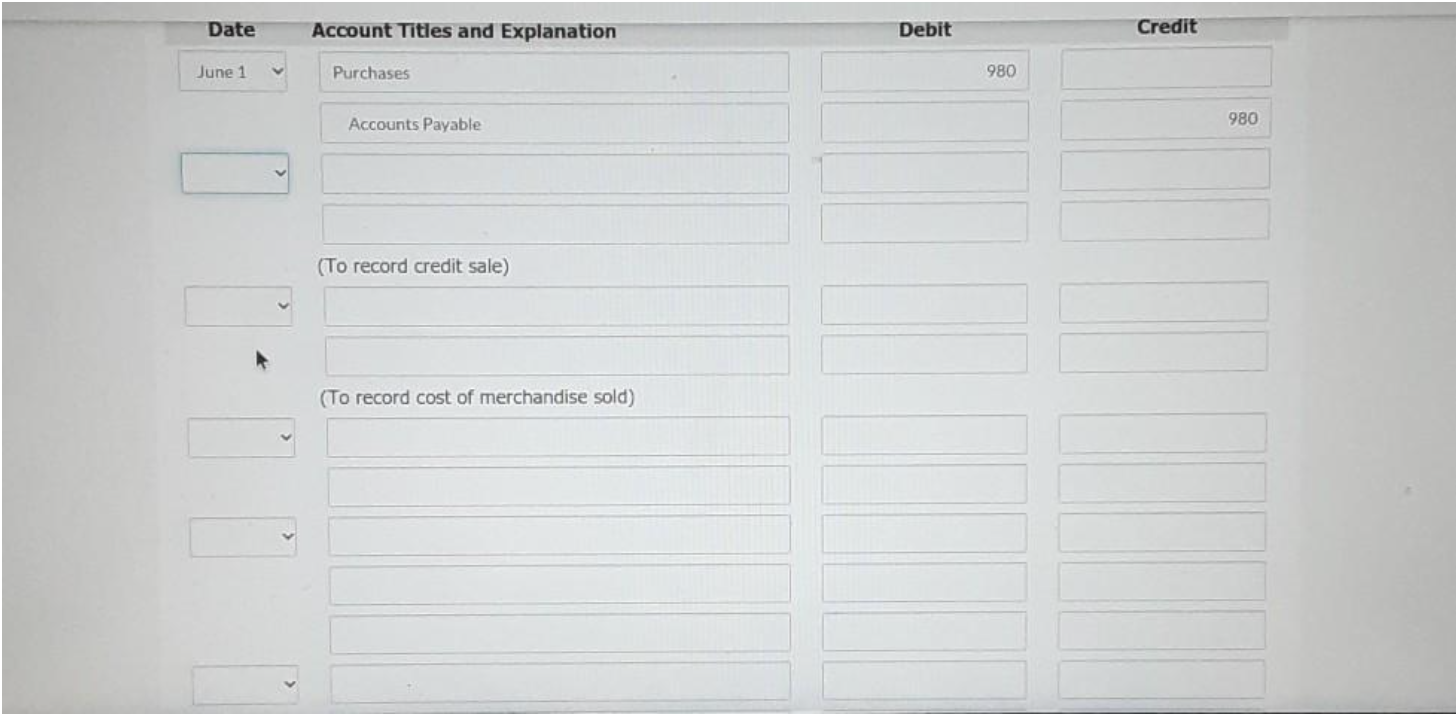Click the 980 debit amount for Purchases

point(923,71)
